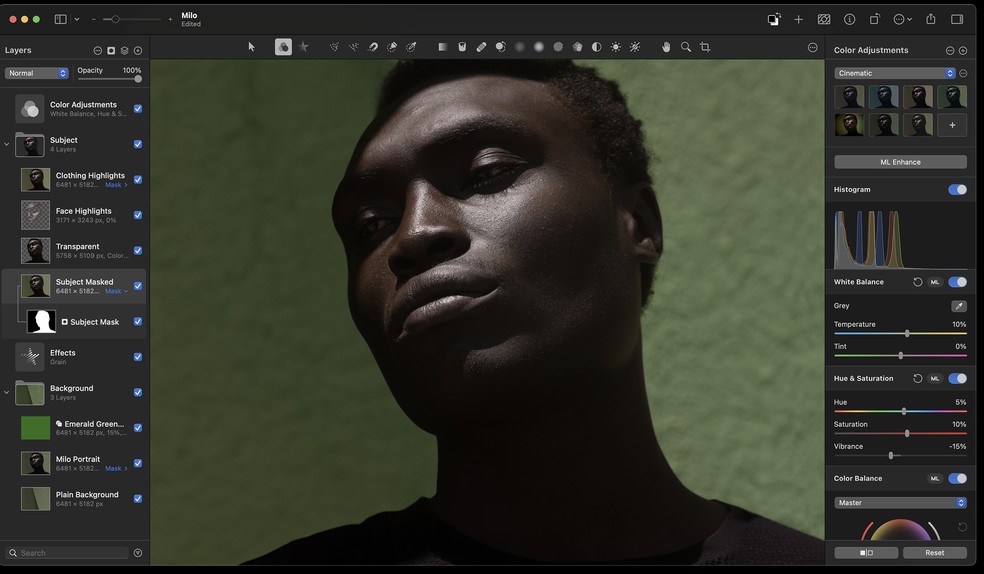This screenshot has height=574, width=984.
Task: Open the Master color balance dropdown
Action: coord(900,503)
